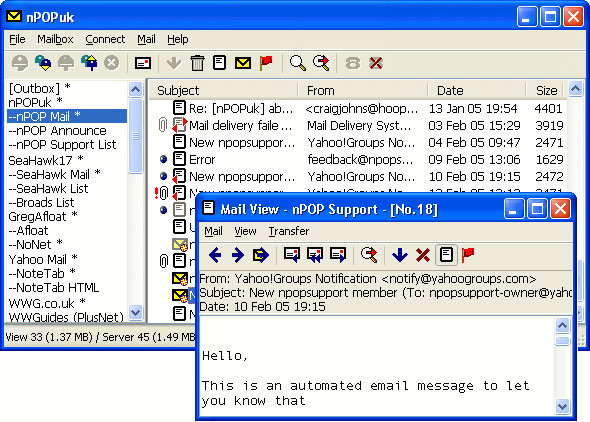Viewport: 590px width, 422px height.
Task: Click the blue down arrow in Mail View
Action: point(400,255)
